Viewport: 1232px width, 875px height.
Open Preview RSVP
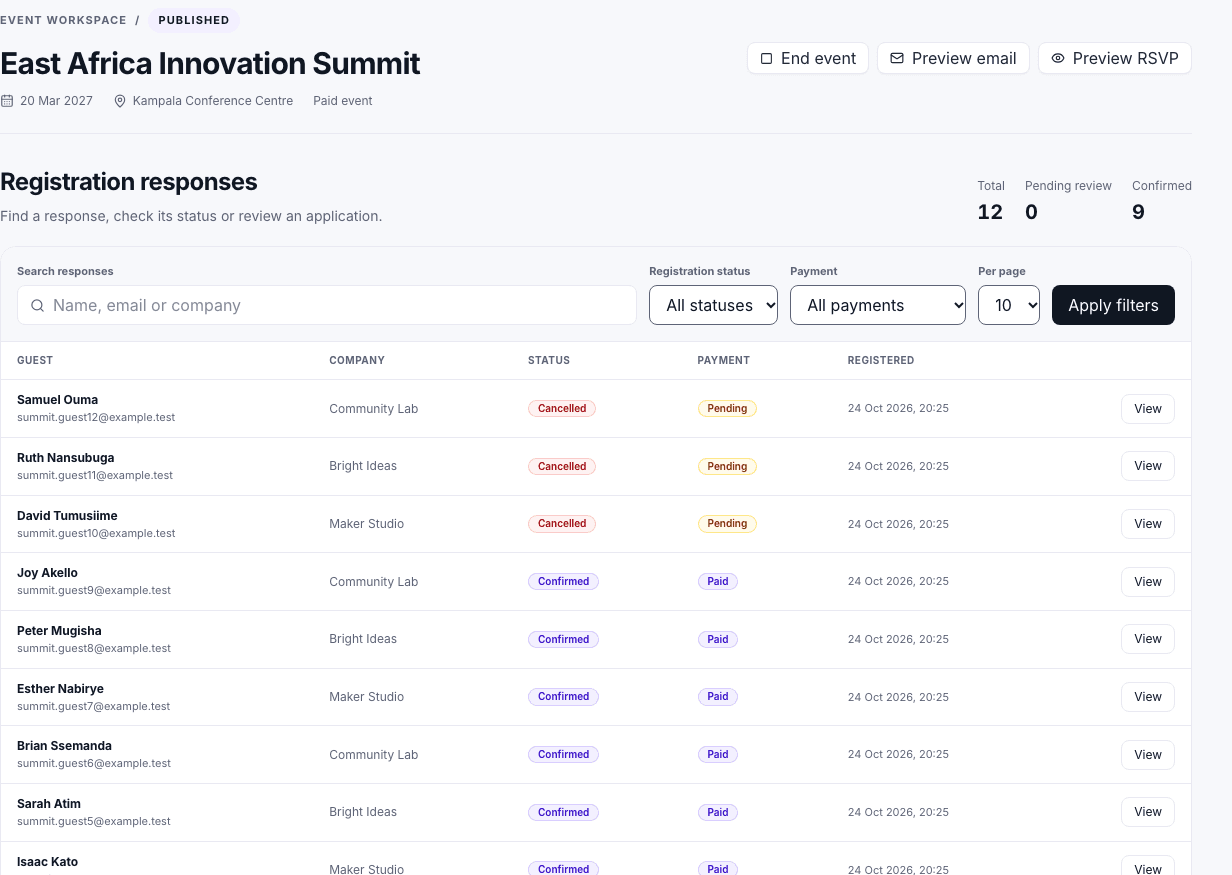click(1115, 58)
